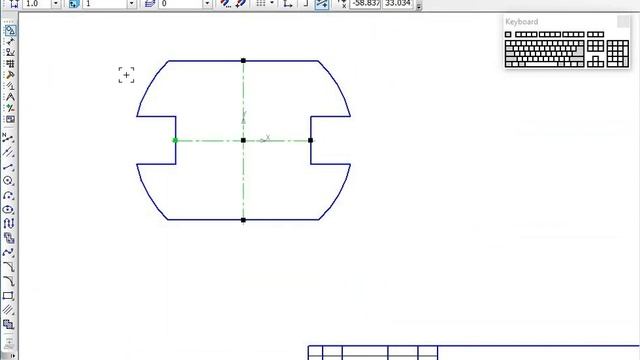Select the Collect contour tool
This screenshot has height=360, width=640.
click(8, 238)
